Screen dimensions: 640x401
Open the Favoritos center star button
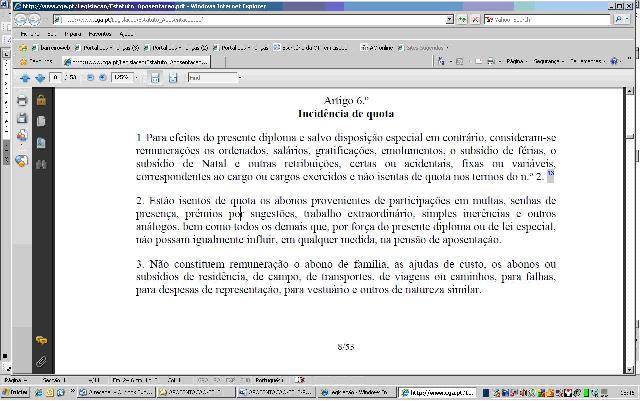(37, 61)
